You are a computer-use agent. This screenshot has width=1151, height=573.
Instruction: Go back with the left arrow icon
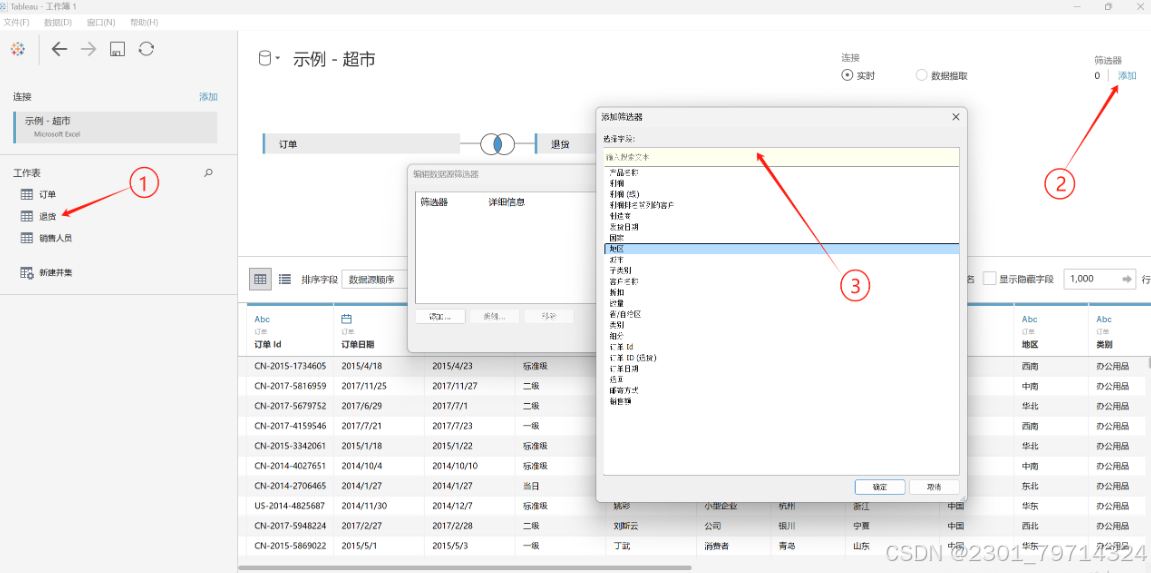59,49
